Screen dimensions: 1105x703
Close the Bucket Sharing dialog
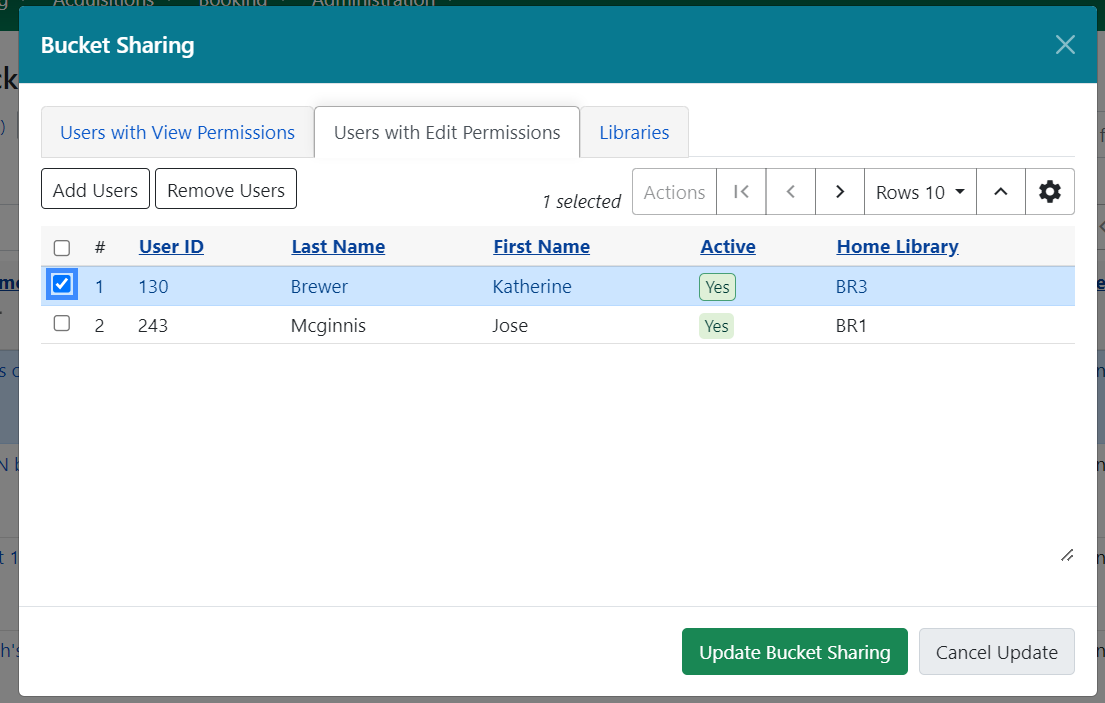pyautogui.click(x=1064, y=44)
